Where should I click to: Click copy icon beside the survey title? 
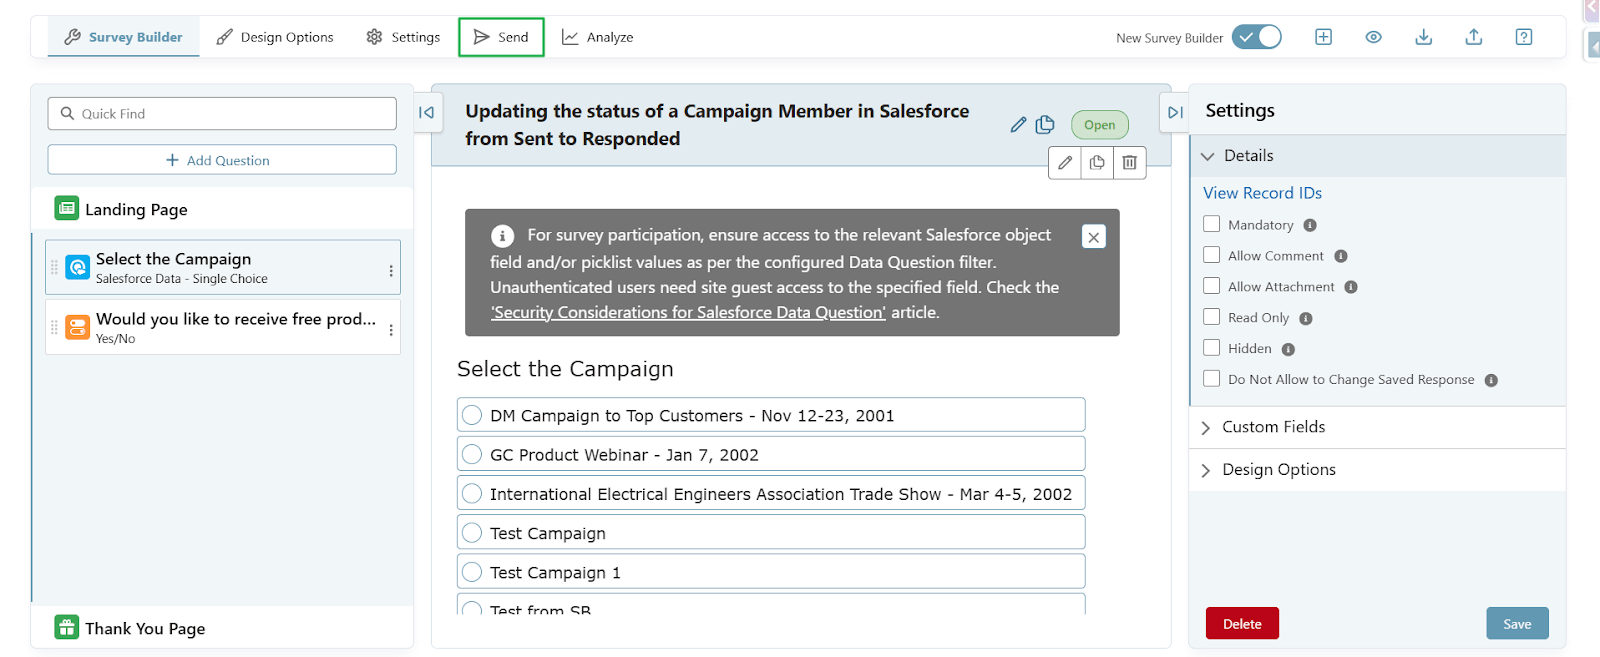(x=1045, y=125)
